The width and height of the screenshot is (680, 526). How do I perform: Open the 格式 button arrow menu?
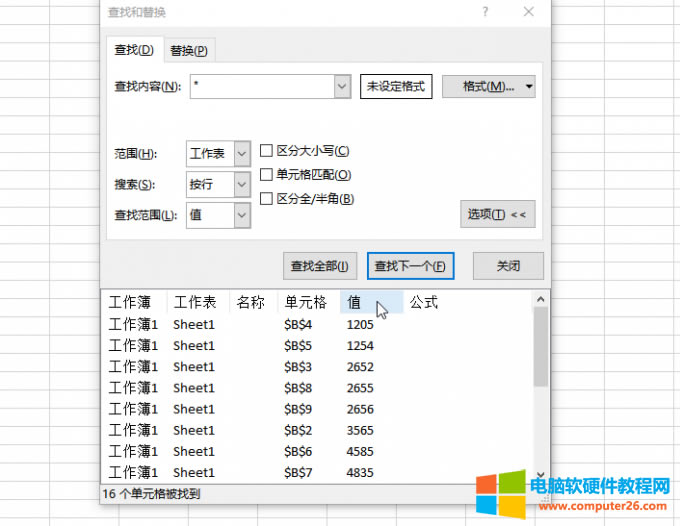(x=529, y=87)
